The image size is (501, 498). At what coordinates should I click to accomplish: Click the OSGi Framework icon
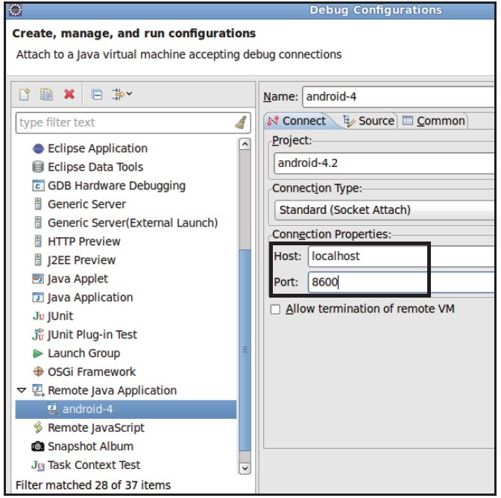[x=38, y=371]
